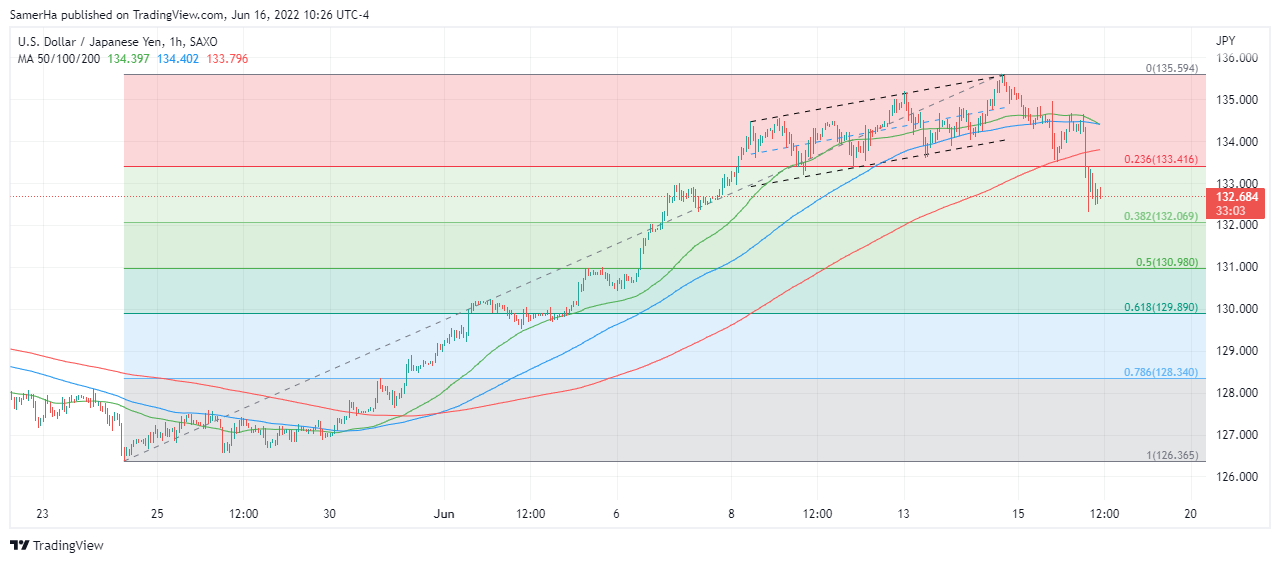Image resolution: width=1280 pixels, height=563 pixels.
Task: Select the 0.618(129.890) Fibonacci level label
Action: 1162,307
